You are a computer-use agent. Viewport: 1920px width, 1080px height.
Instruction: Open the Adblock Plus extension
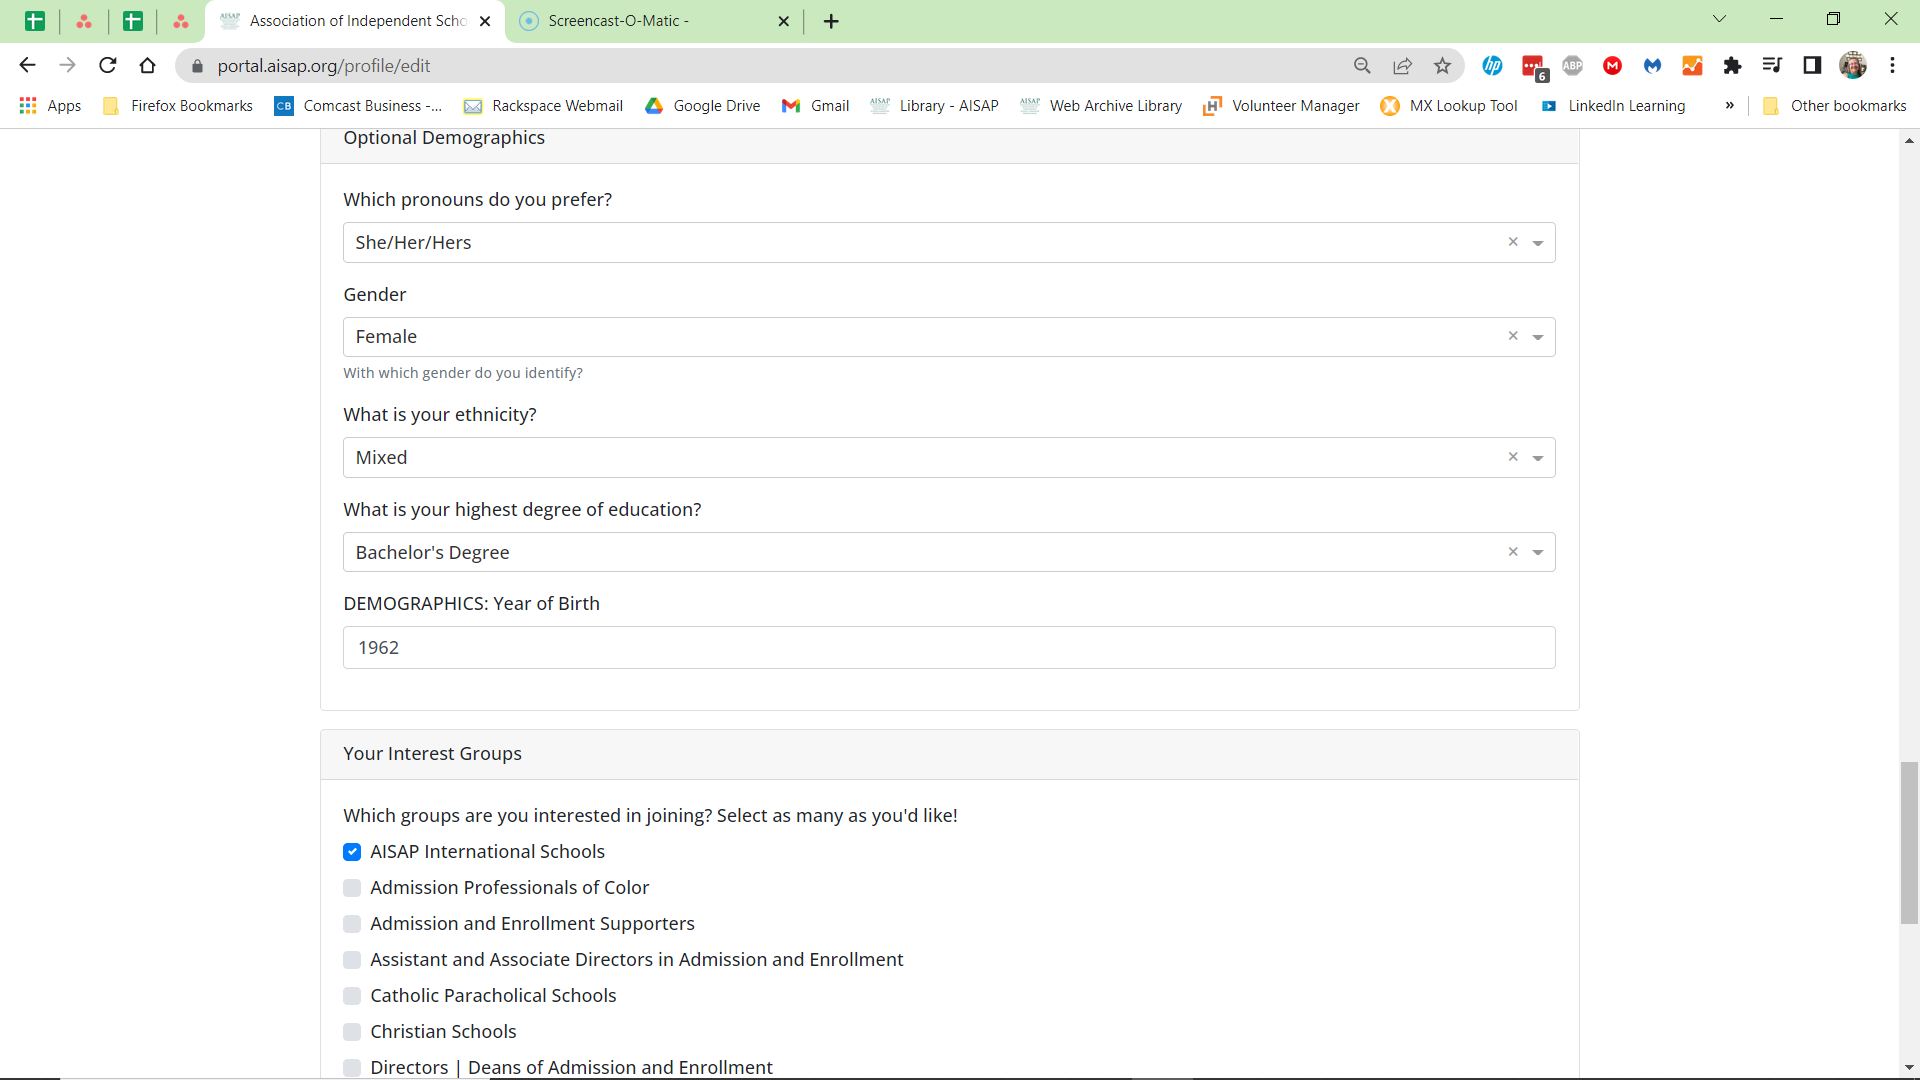click(x=1572, y=65)
